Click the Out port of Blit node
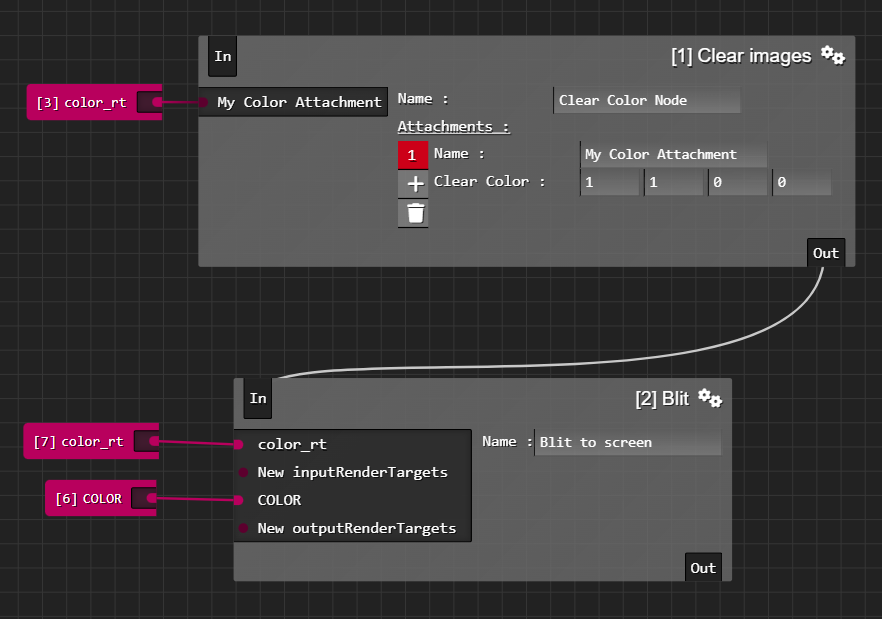Image resolution: width=882 pixels, height=619 pixels. pos(703,567)
